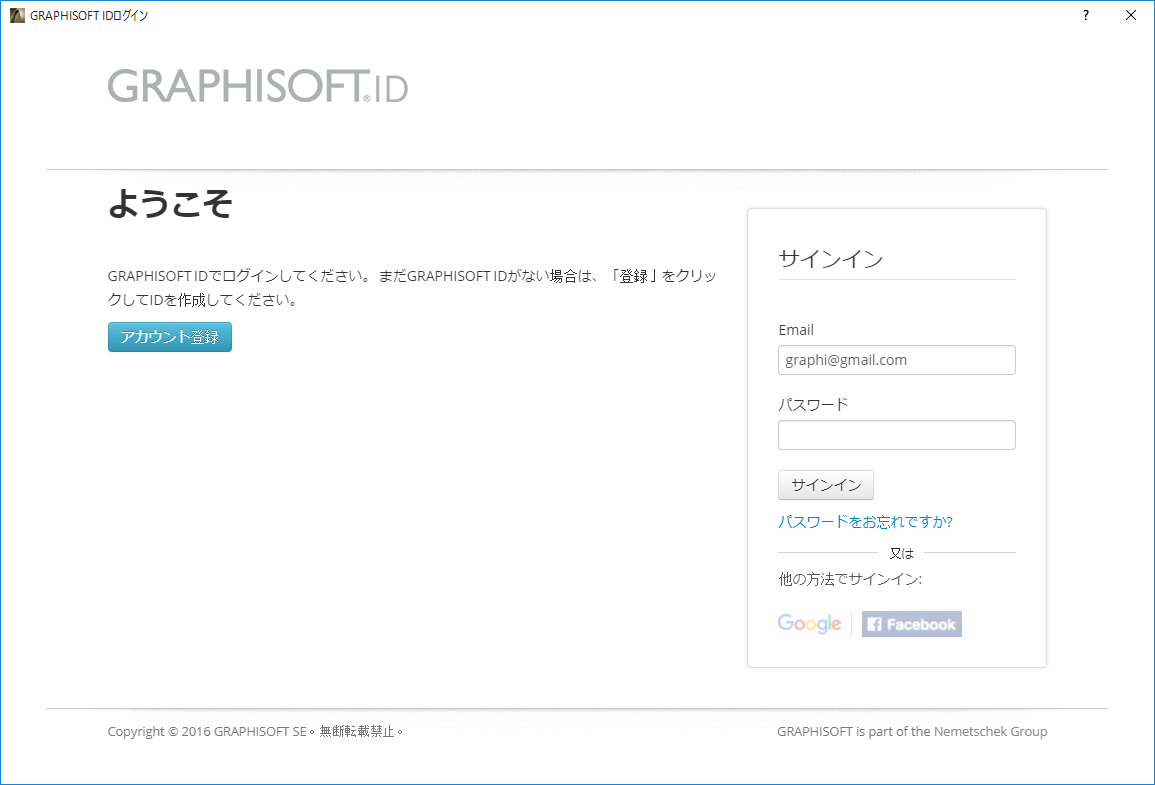Close the GRAPHISOFT ID login window
The image size is (1155, 785).
pos(1131,15)
